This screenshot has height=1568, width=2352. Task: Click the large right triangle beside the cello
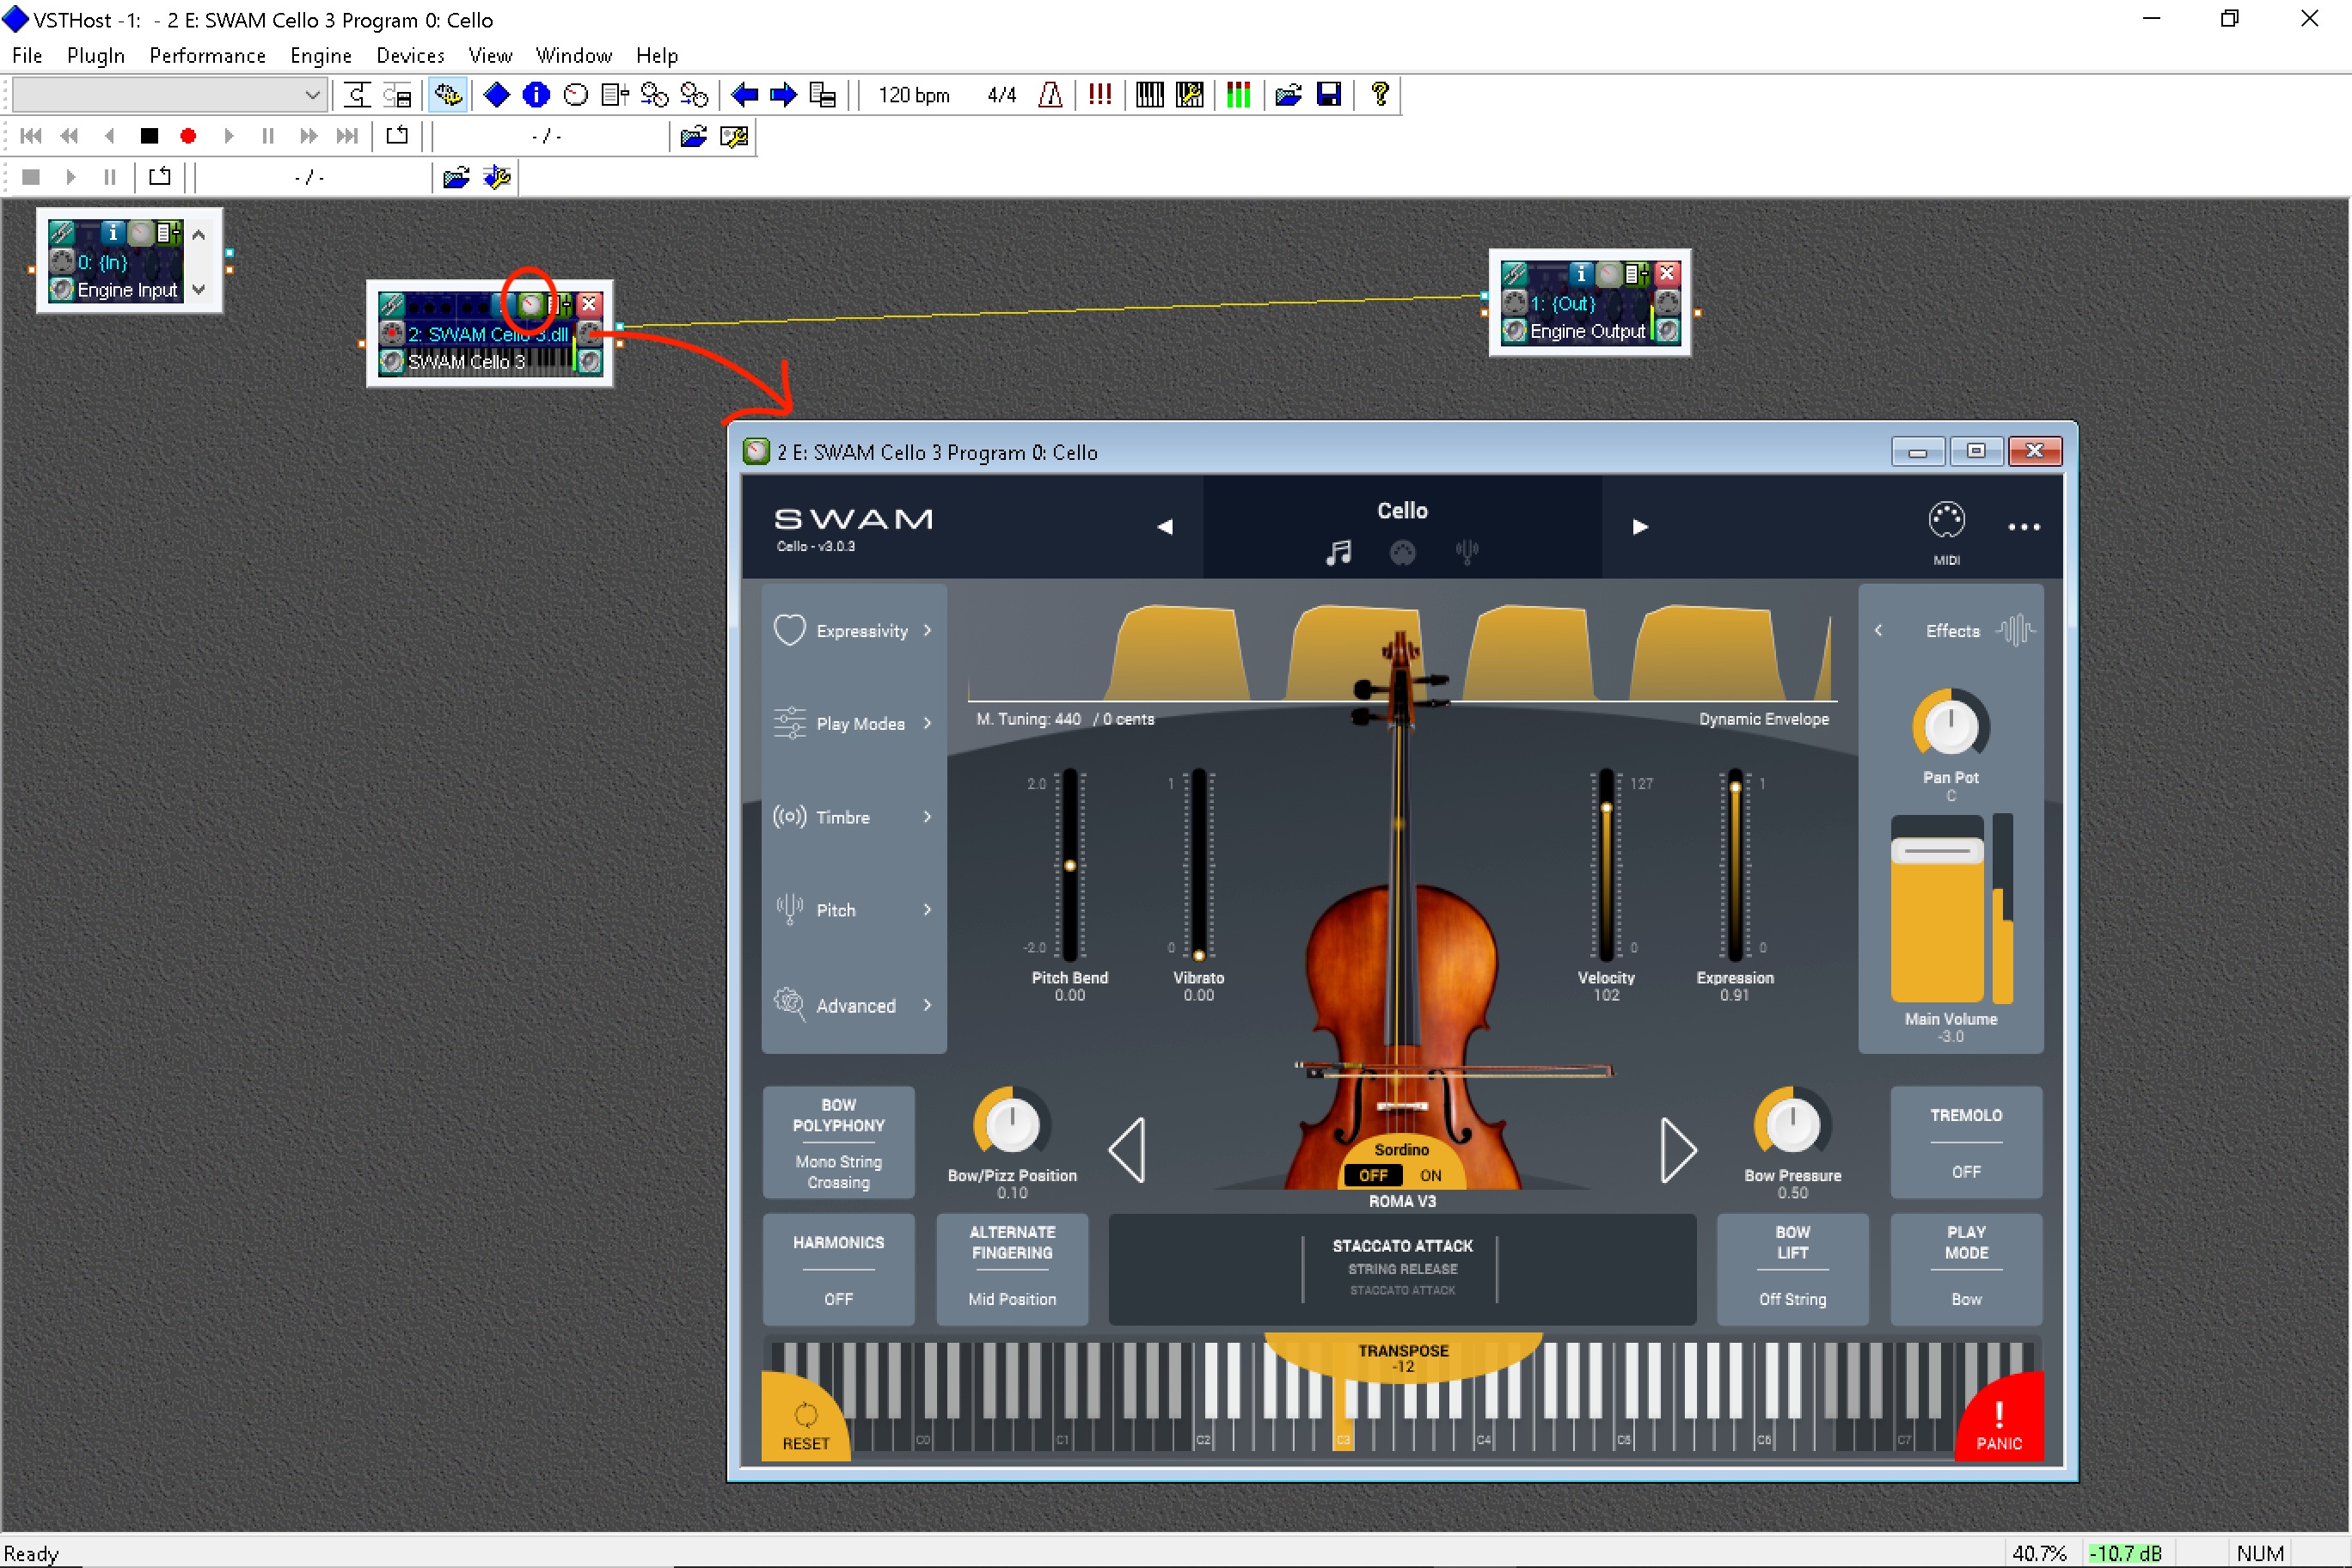[x=1678, y=1150]
